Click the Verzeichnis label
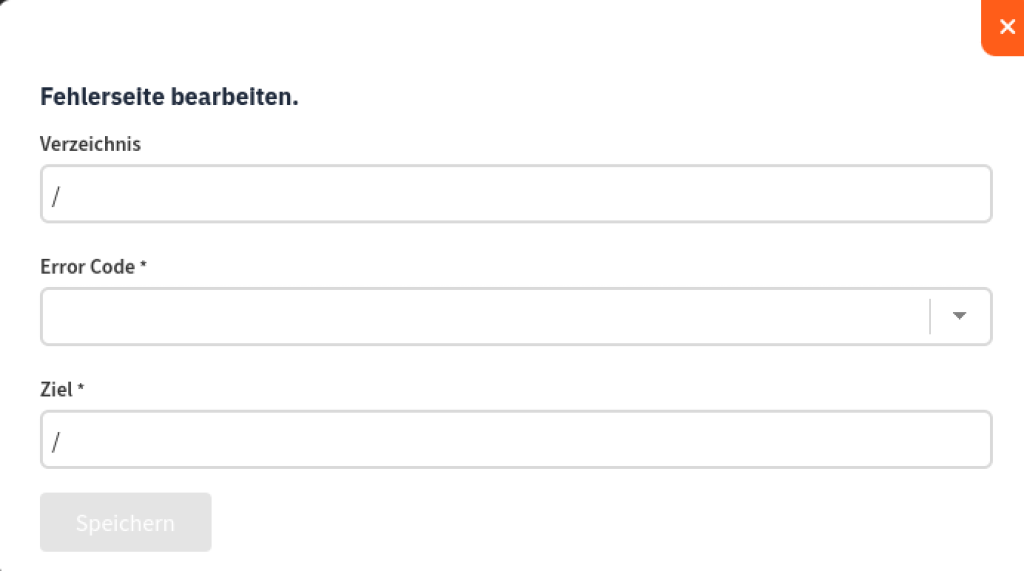This screenshot has height=571, width=1024. pos(90,144)
